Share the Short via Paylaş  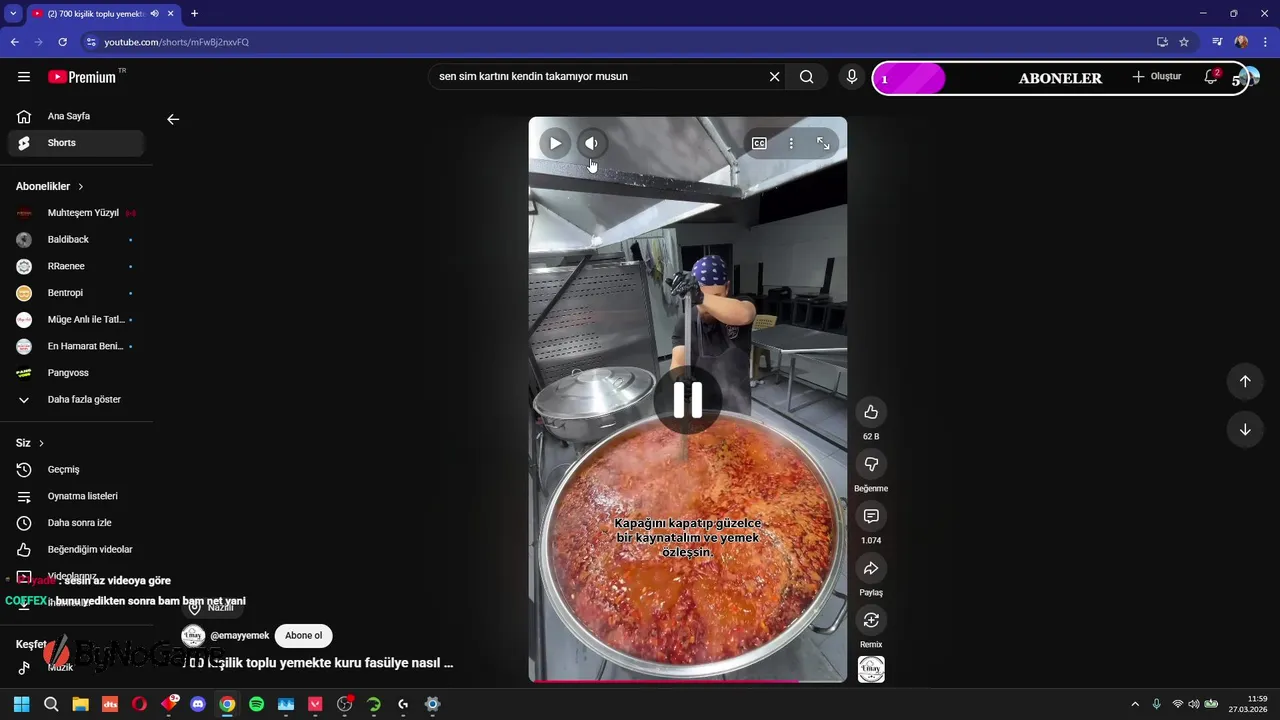tap(871, 568)
